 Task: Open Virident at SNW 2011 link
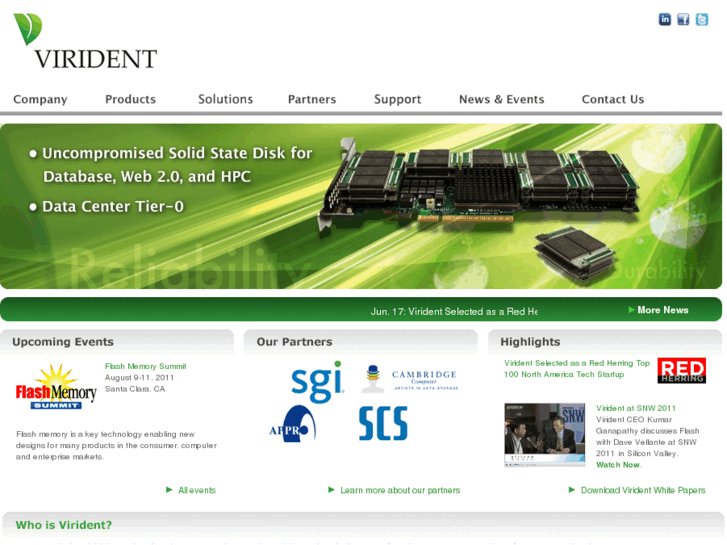tap(636, 408)
